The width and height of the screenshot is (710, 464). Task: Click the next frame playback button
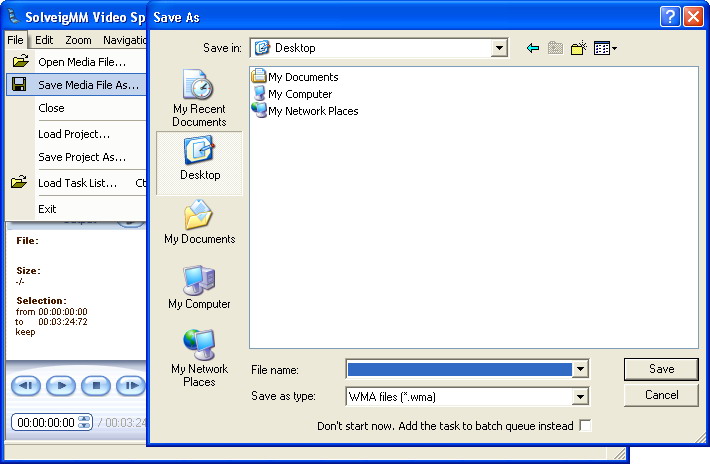(x=131, y=386)
